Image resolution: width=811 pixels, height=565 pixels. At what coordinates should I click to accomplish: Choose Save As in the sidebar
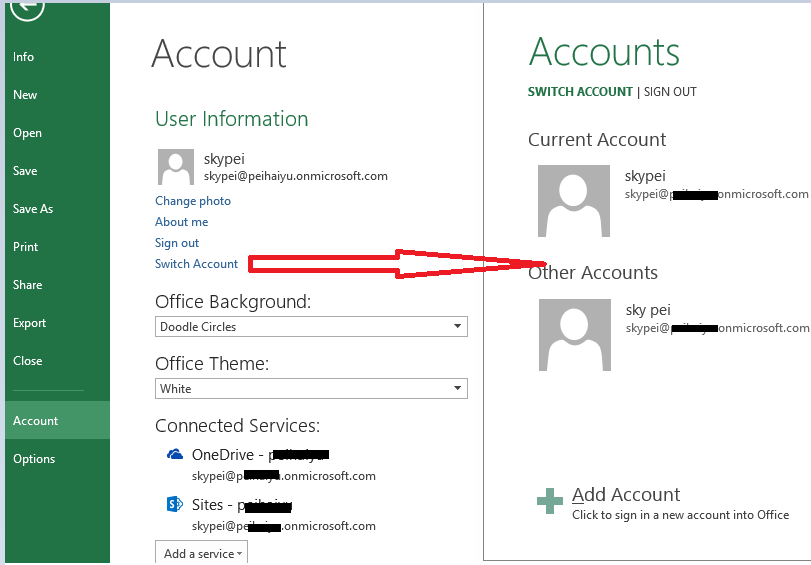click(57, 209)
